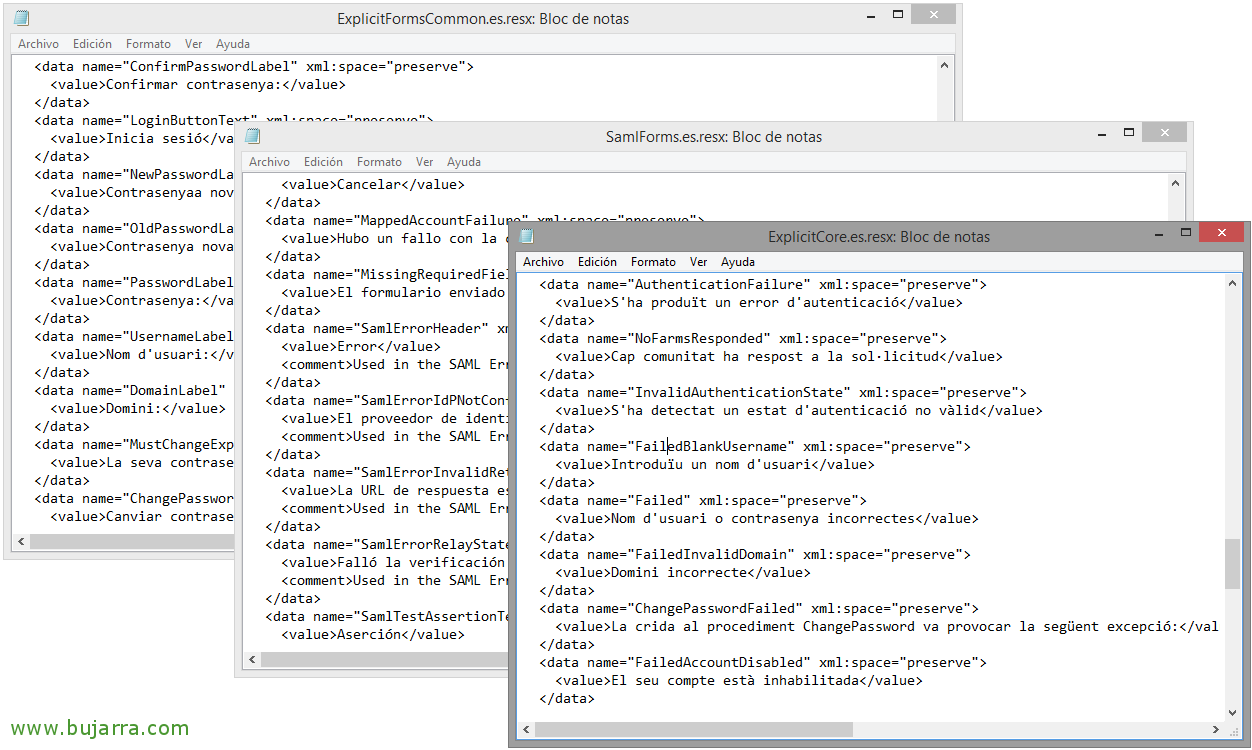Click the text "Domini:" in ExplicitFormsCommon window
The width and height of the screenshot is (1252, 750).
click(133, 409)
